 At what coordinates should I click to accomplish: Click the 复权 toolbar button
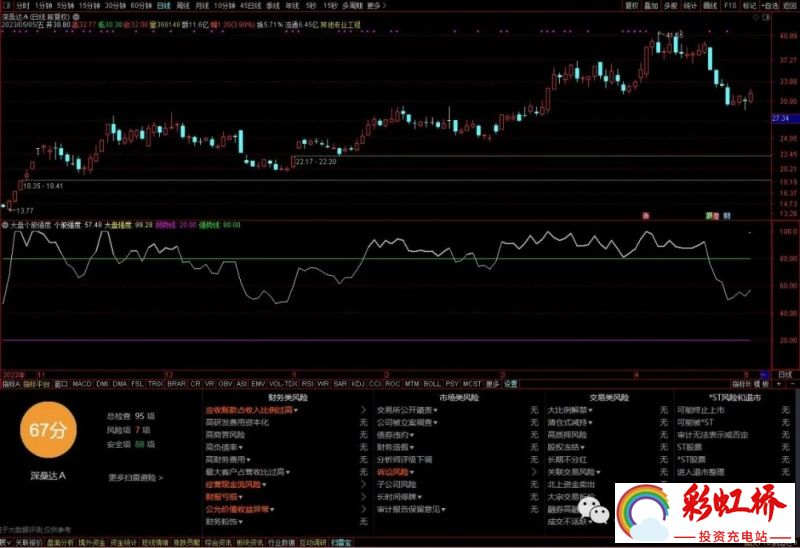(632, 6)
